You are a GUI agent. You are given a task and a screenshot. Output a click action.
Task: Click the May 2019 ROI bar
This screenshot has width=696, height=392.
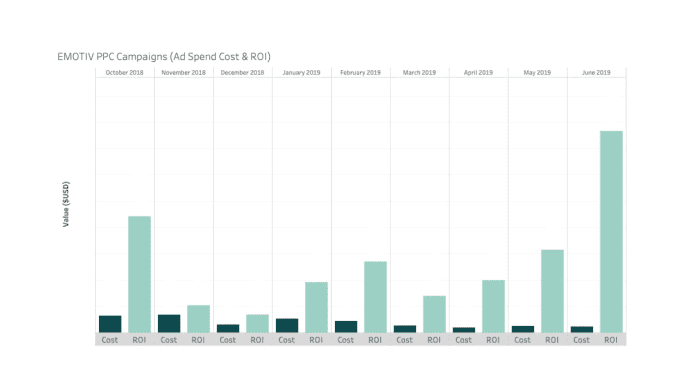point(552,291)
